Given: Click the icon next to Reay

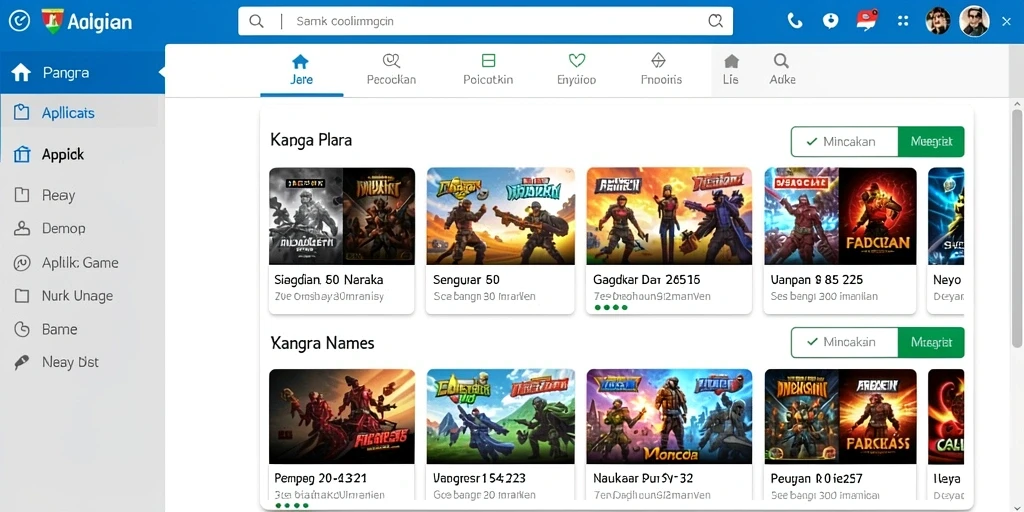Looking at the screenshot, I should [x=22, y=195].
